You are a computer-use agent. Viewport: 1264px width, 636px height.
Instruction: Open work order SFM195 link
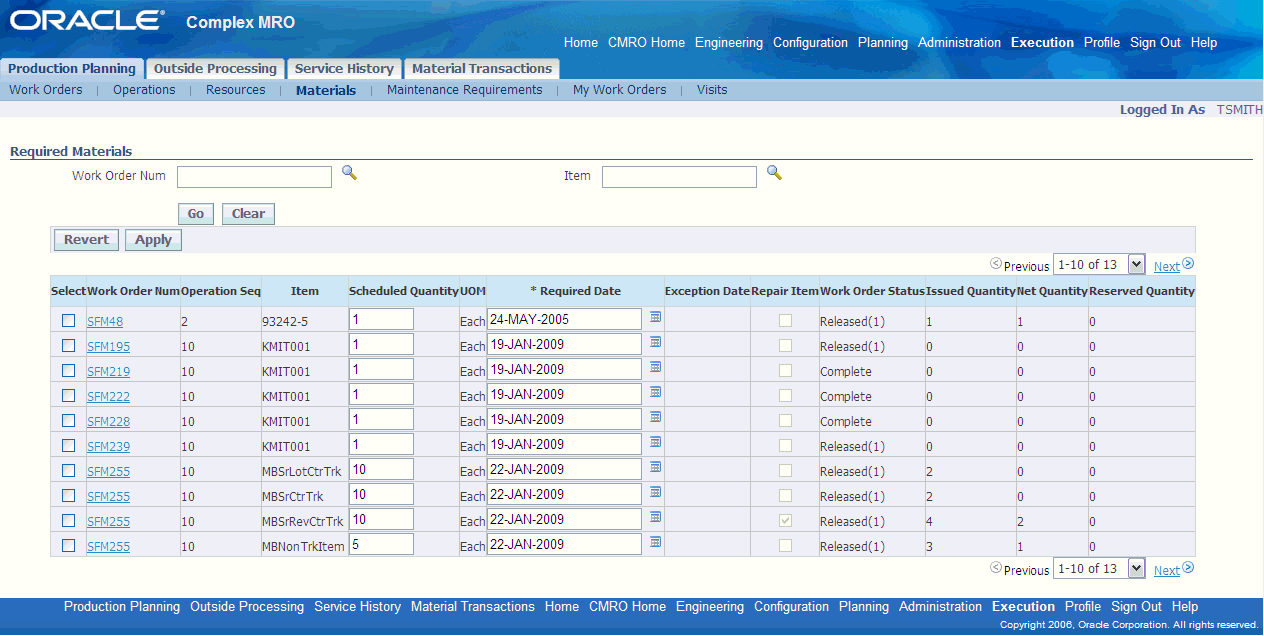tap(108, 347)
